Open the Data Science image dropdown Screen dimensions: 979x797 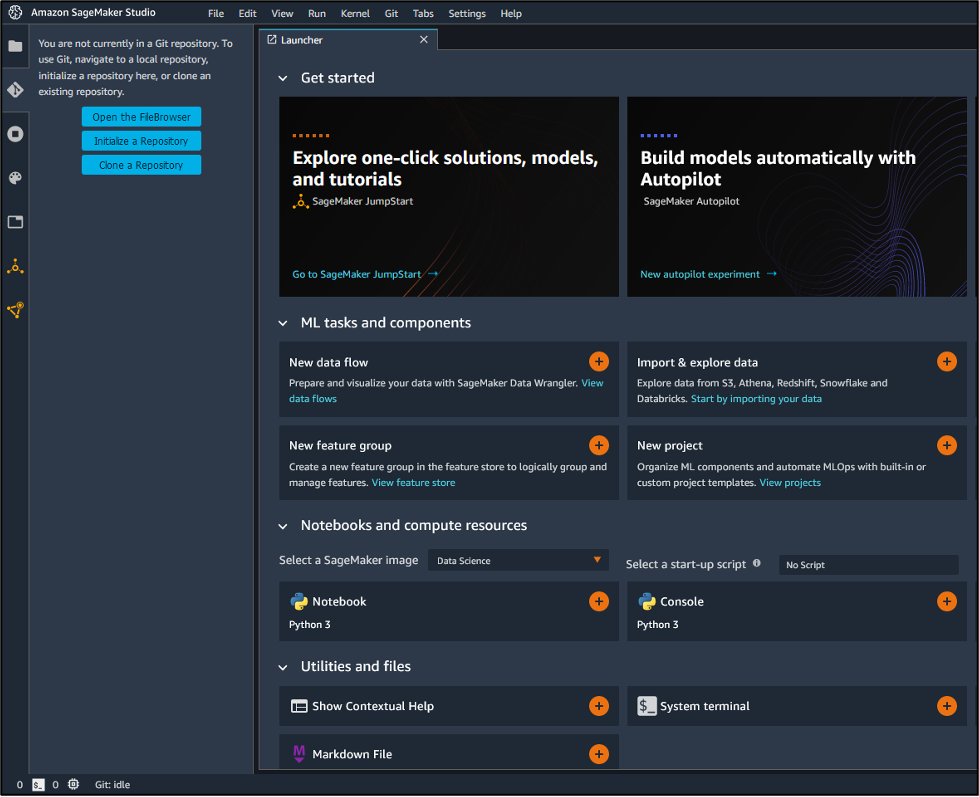pyautogui.click(x=517, y=560)
